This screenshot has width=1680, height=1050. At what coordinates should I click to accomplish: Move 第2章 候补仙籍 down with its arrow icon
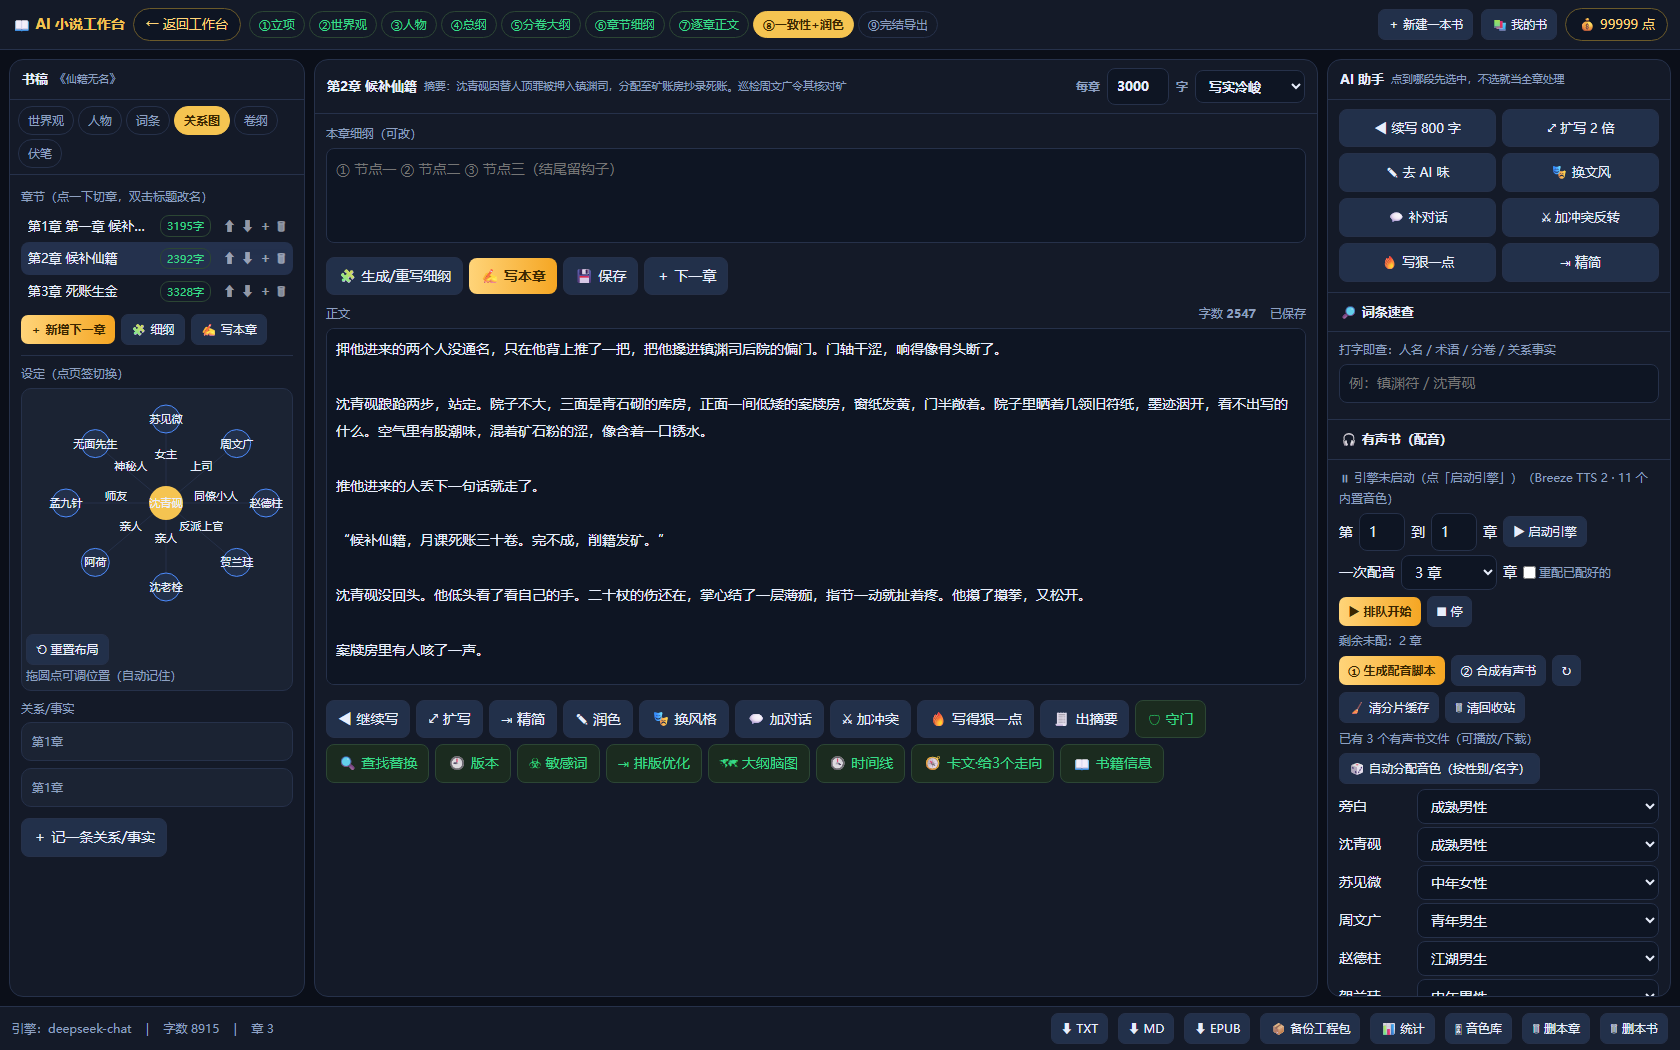click(x=247, y=258)
